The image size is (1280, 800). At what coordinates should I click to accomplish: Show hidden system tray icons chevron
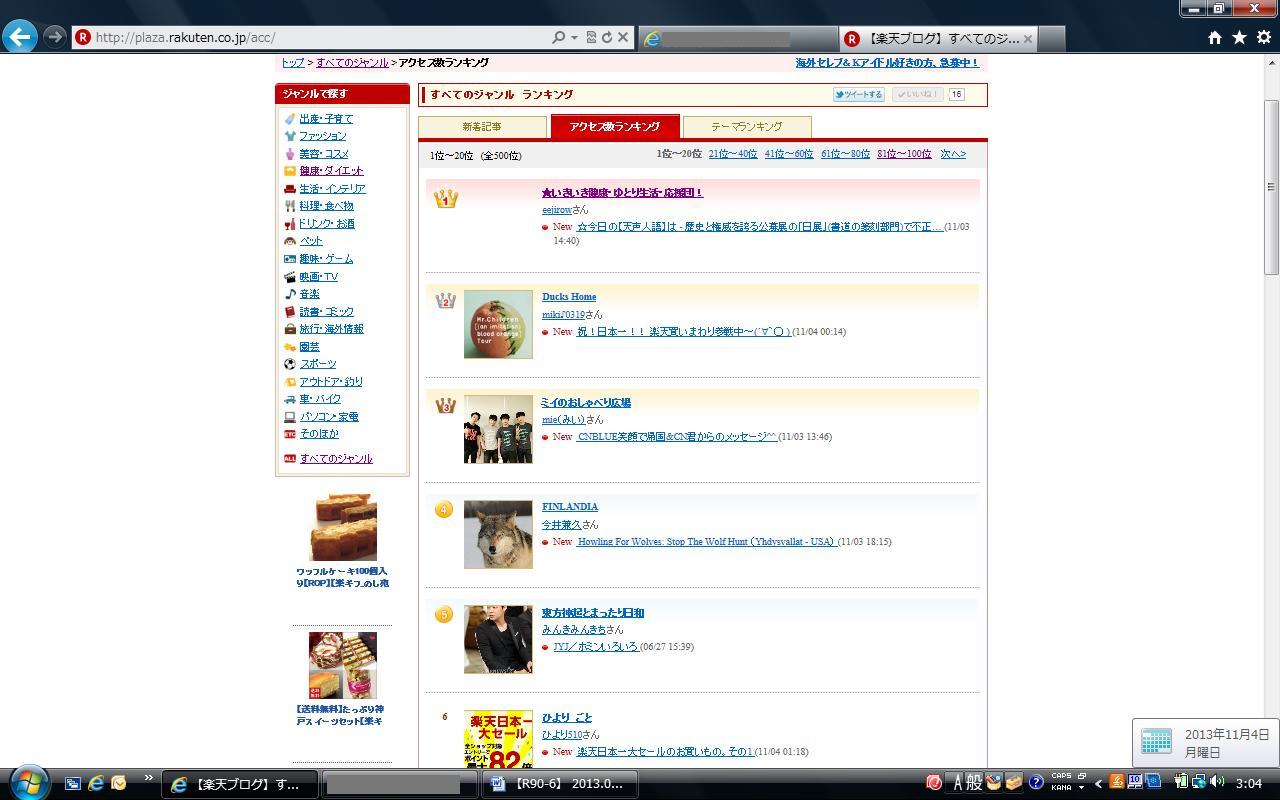1098,784
